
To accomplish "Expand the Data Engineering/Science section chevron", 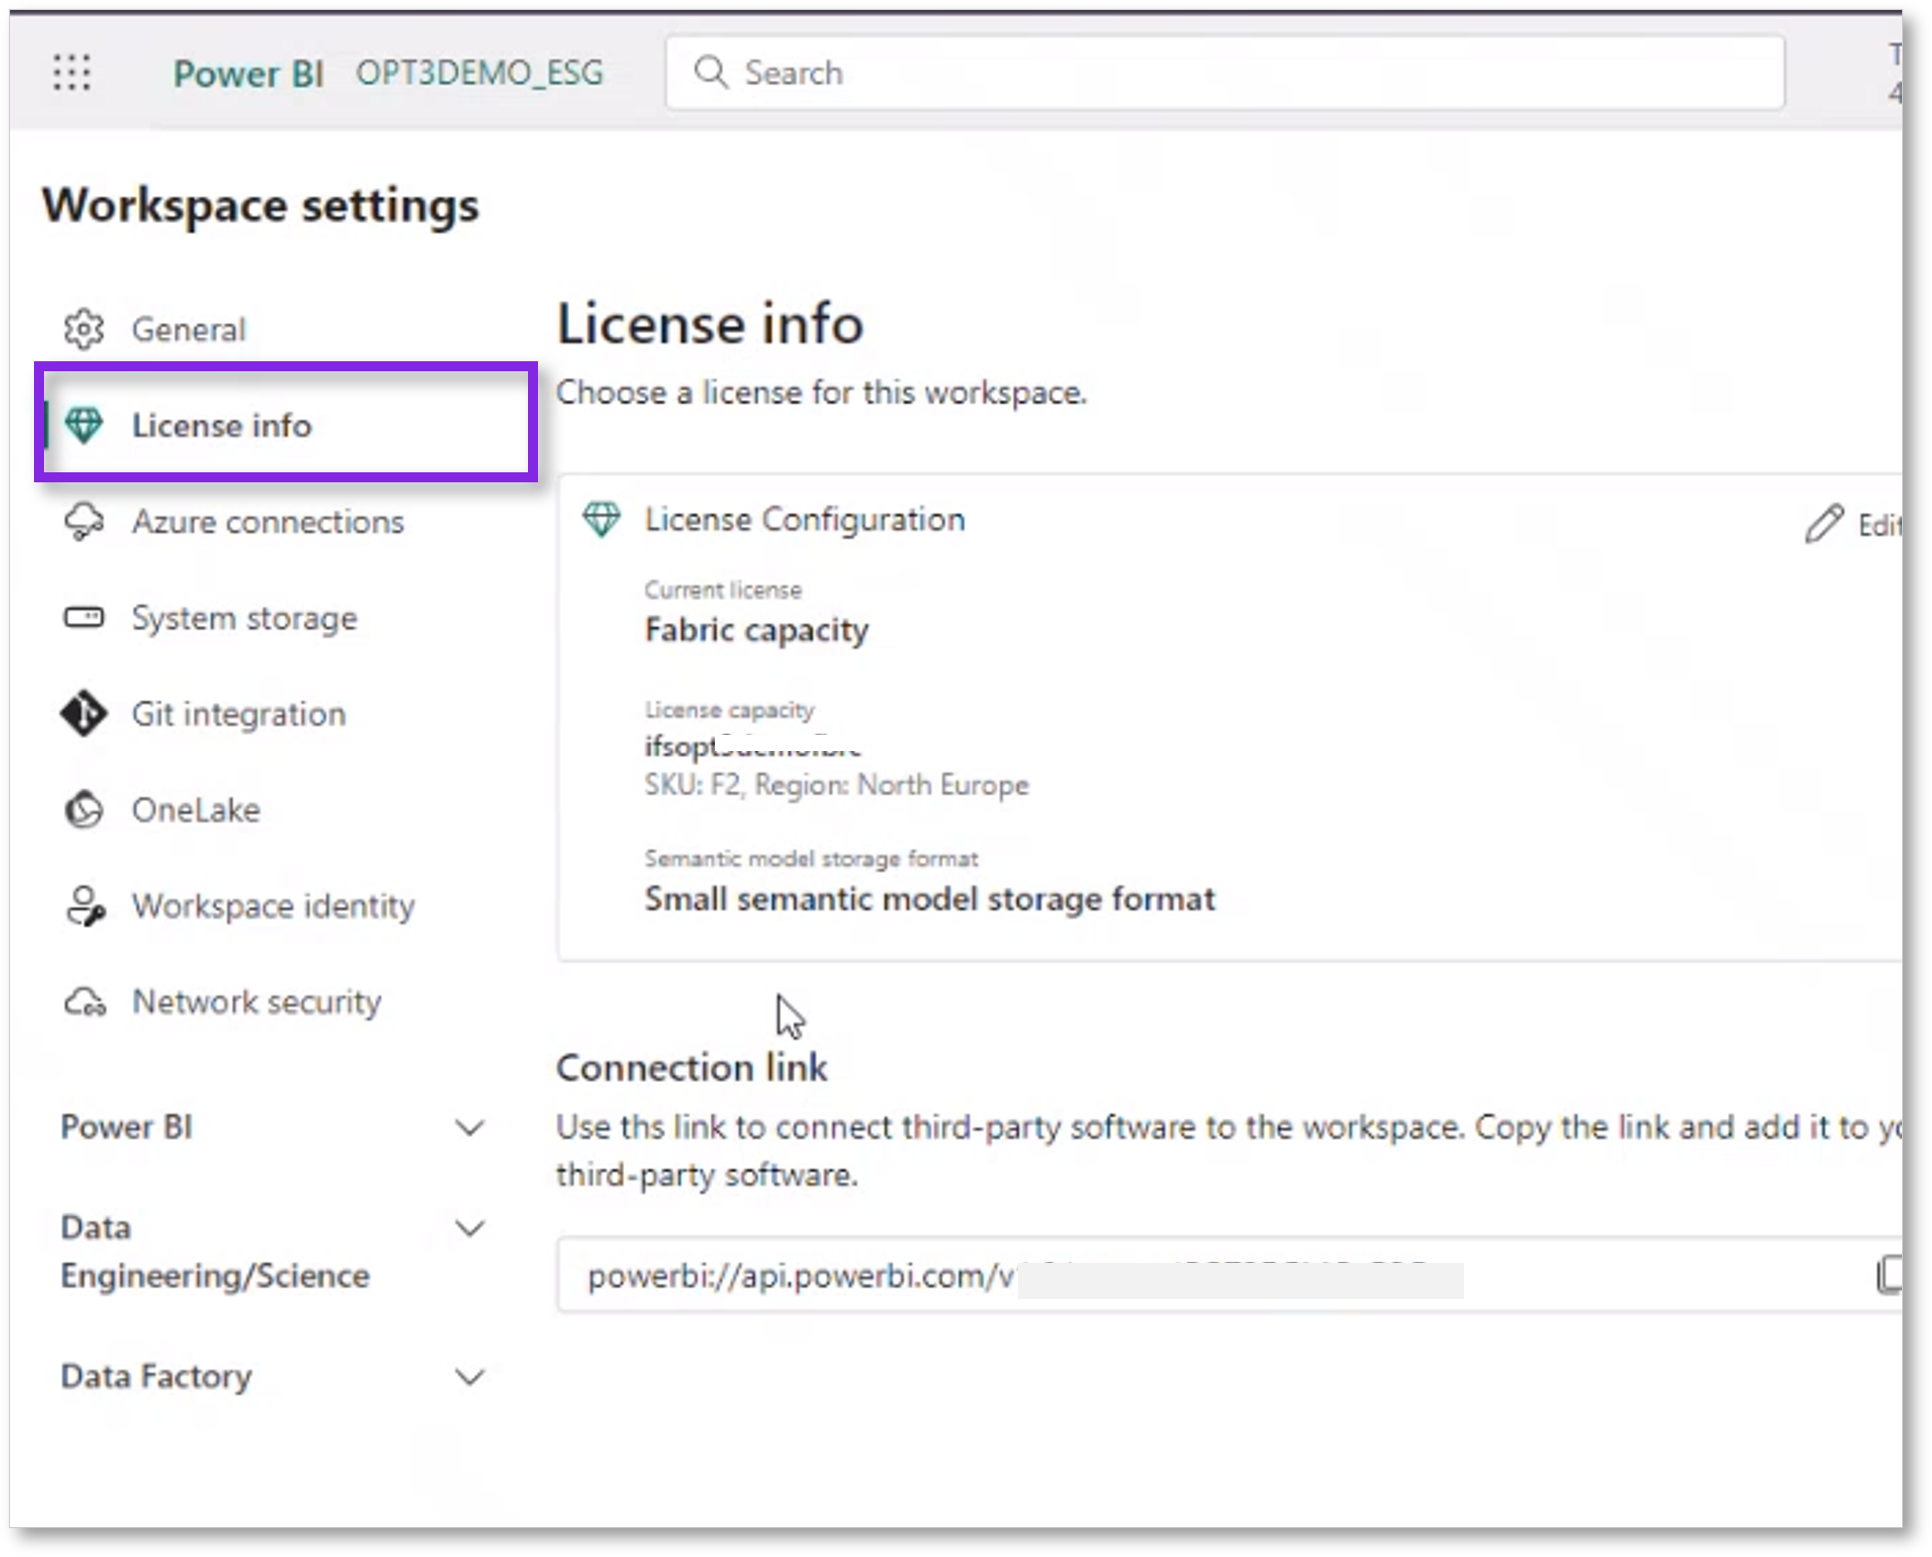I will (470, 1228).
